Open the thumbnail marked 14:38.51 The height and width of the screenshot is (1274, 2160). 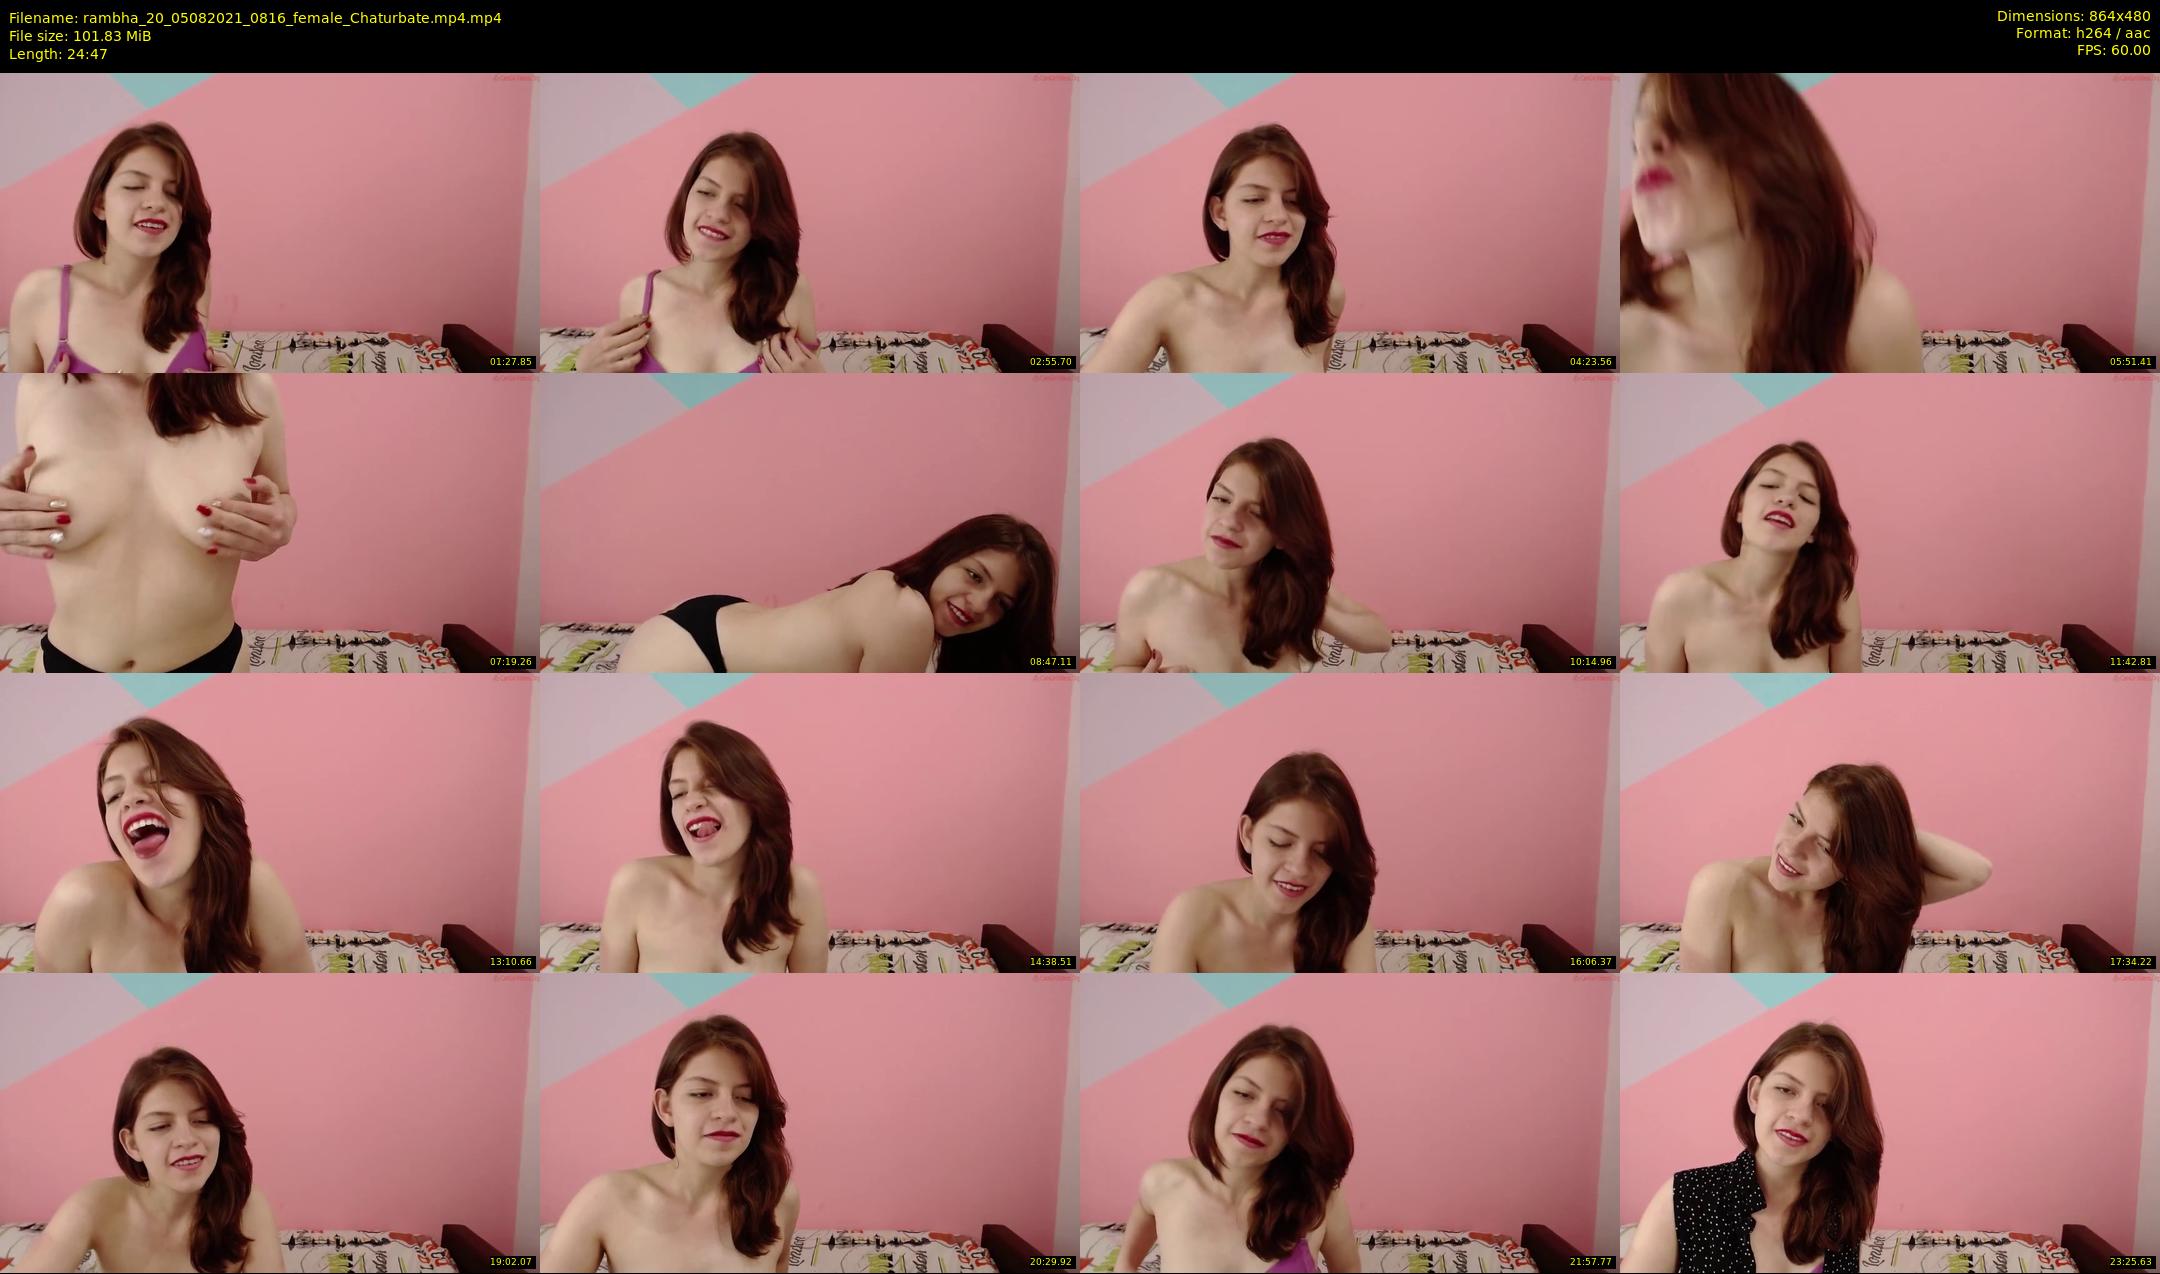[809, 822]
